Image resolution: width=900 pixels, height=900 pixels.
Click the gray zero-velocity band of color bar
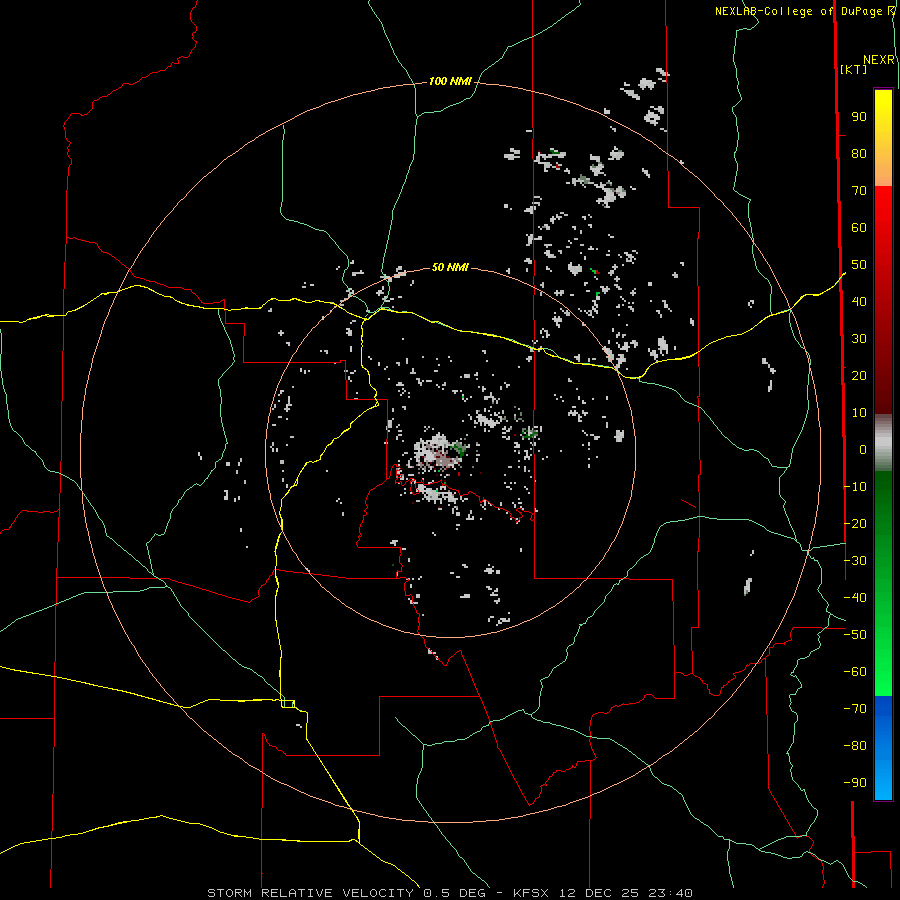883,443
